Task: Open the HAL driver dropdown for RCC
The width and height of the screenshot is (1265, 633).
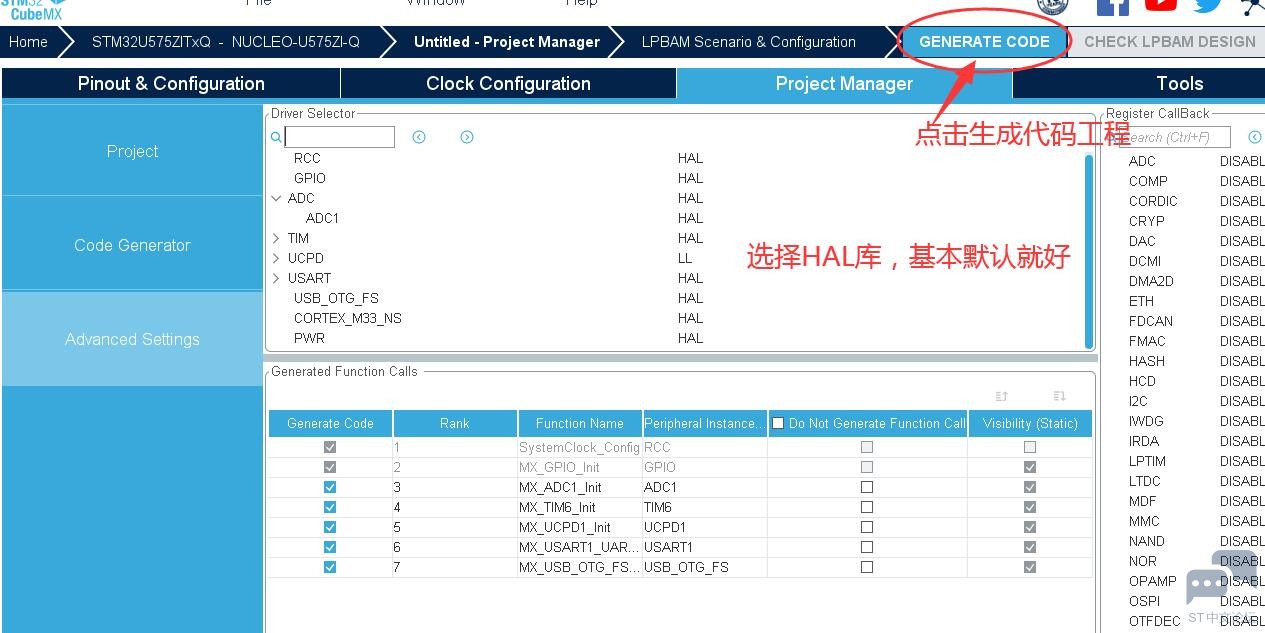Action: pos(690,158)
